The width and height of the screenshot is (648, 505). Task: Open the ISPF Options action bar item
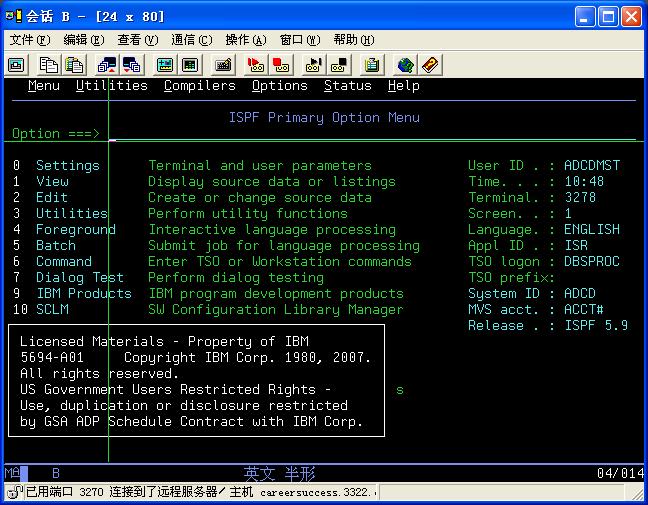[280, 86]
